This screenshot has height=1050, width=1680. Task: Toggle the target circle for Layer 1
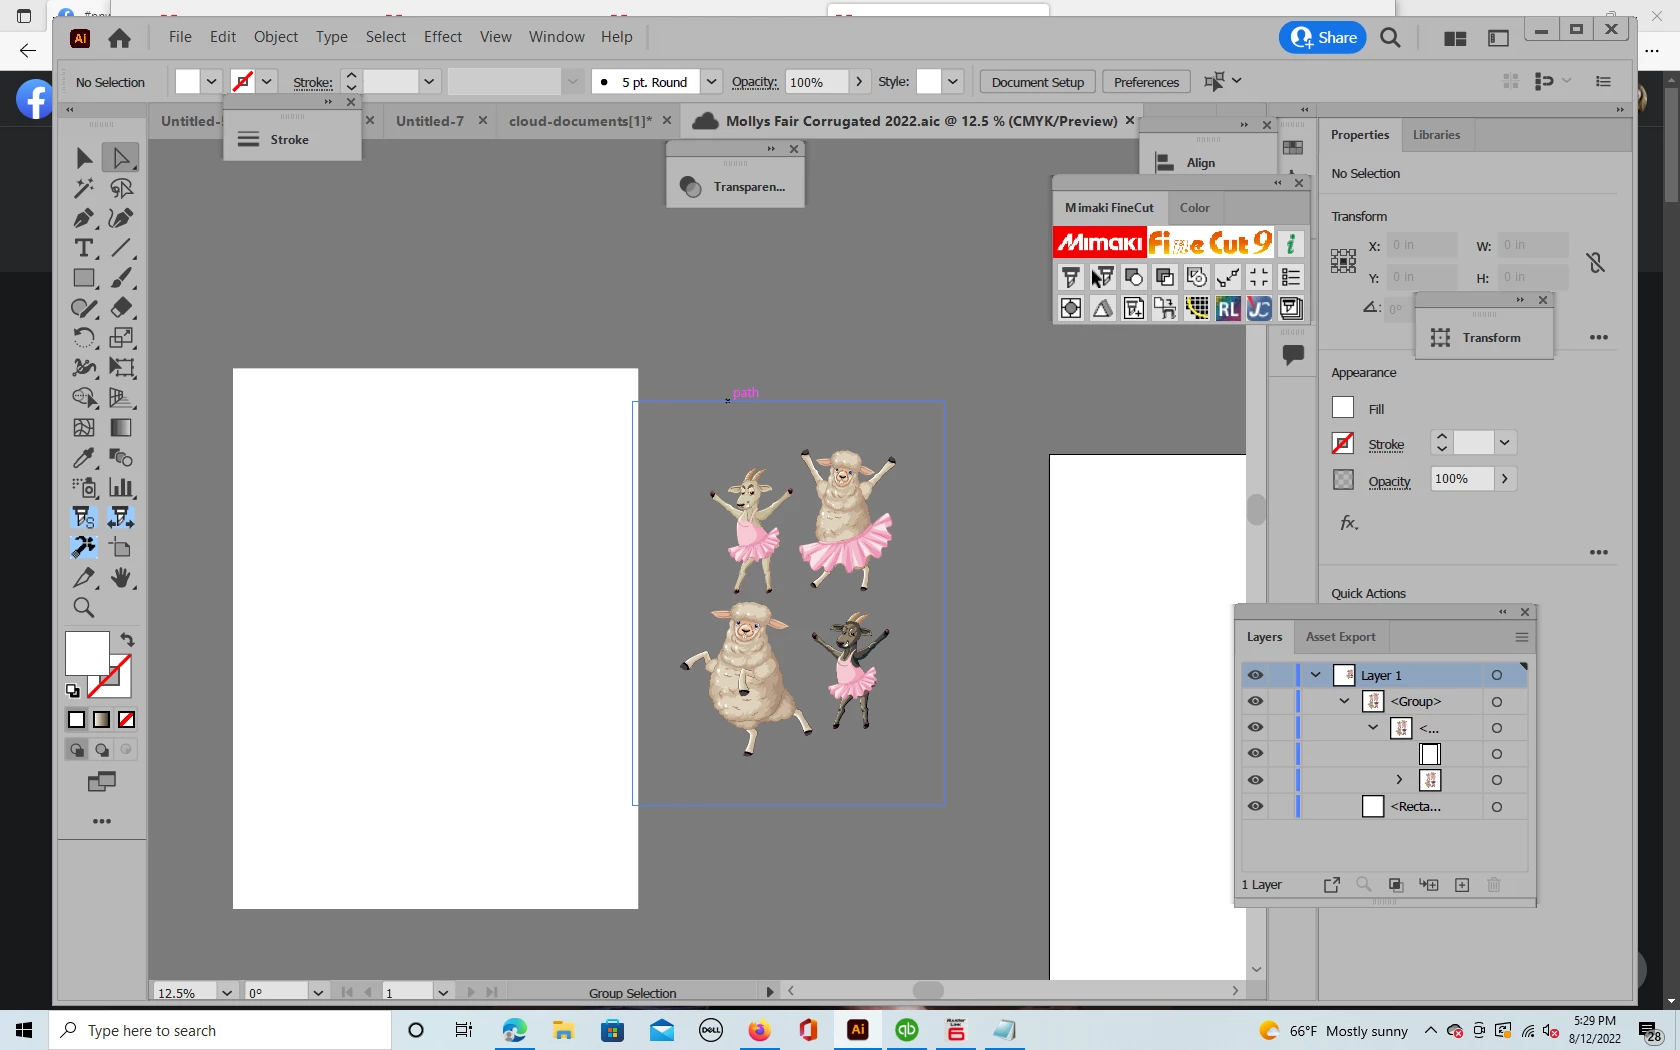click(x=1497, y=675)
